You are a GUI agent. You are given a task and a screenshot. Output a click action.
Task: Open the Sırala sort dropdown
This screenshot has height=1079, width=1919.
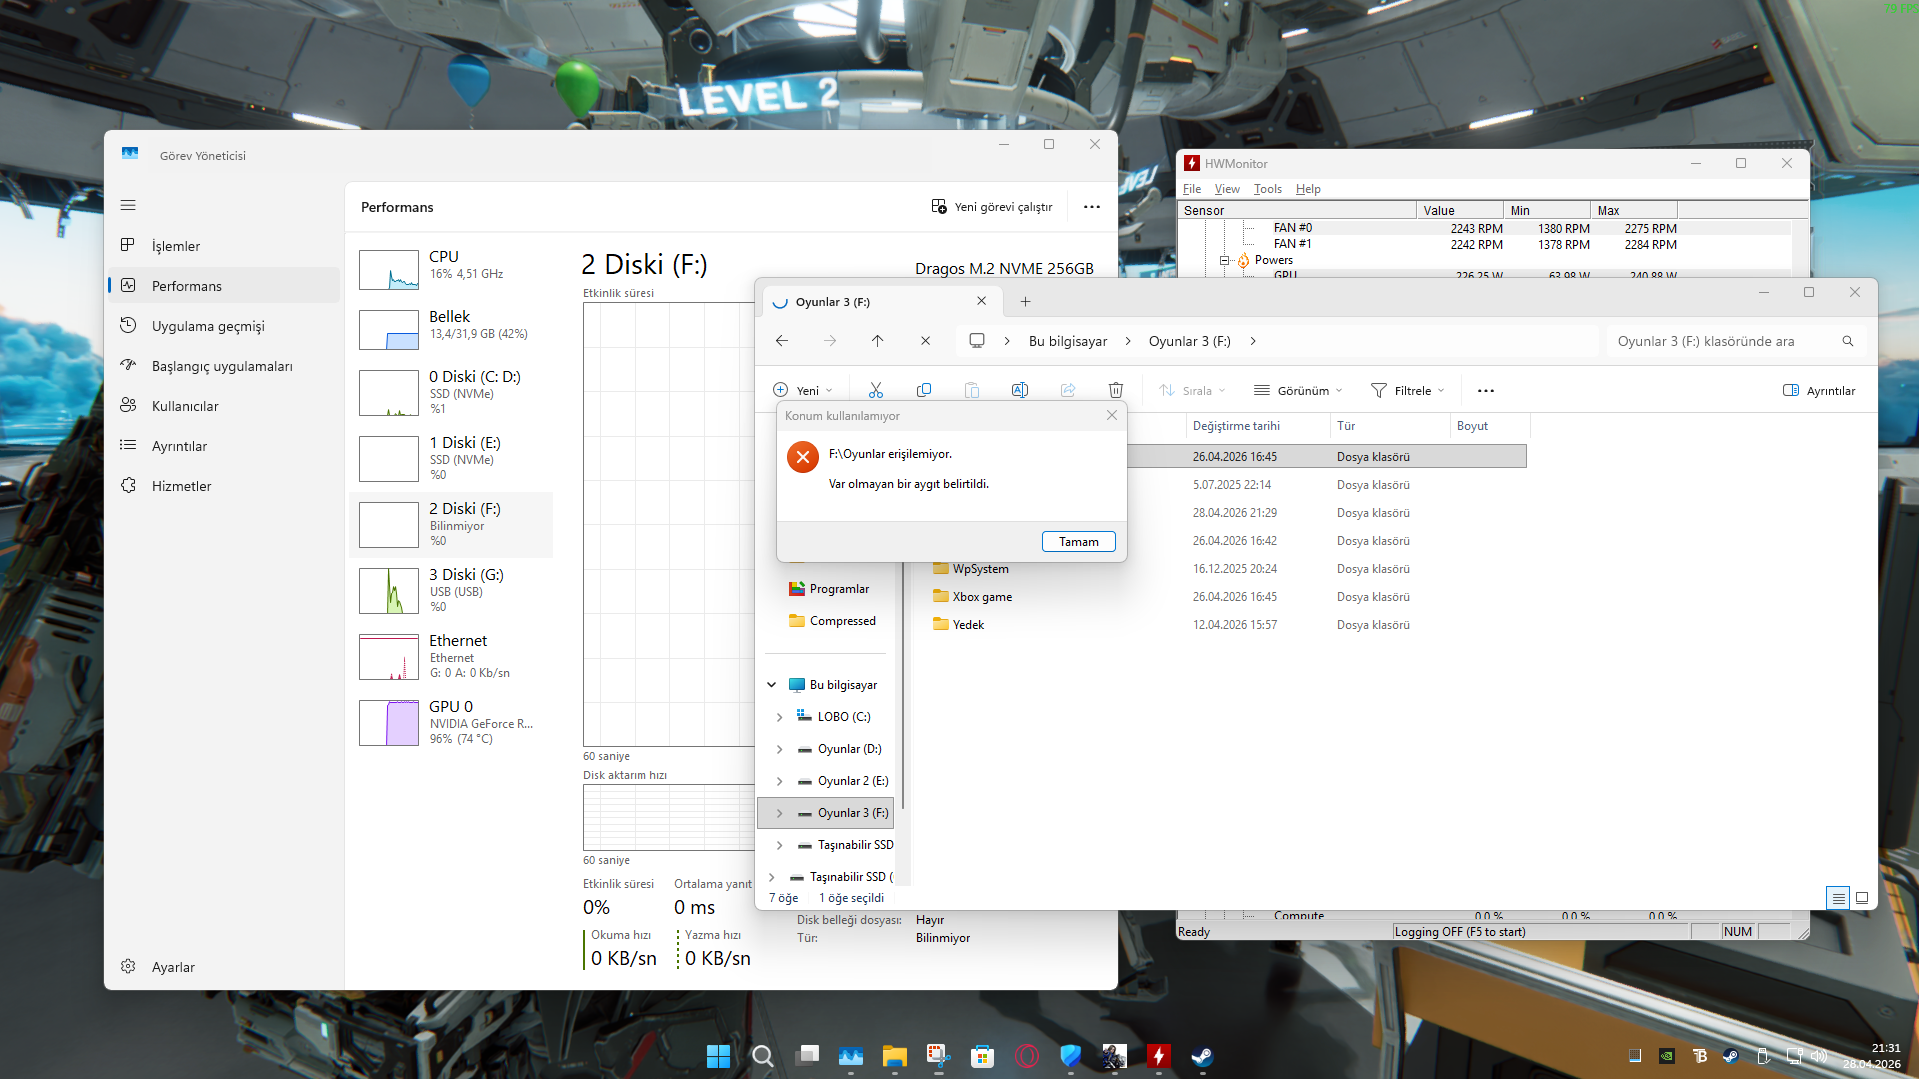click(1192, 390)
